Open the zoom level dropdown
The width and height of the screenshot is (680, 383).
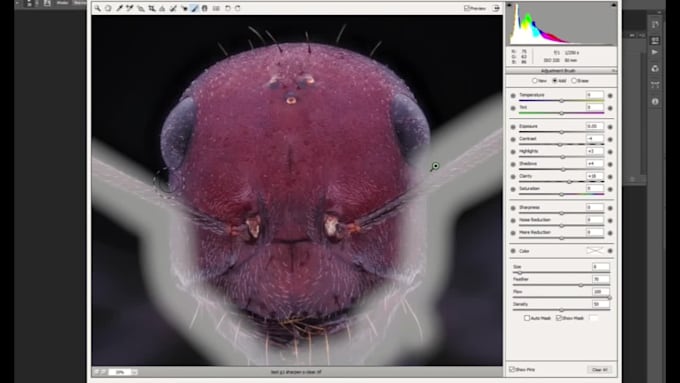[x=134, y=372]
